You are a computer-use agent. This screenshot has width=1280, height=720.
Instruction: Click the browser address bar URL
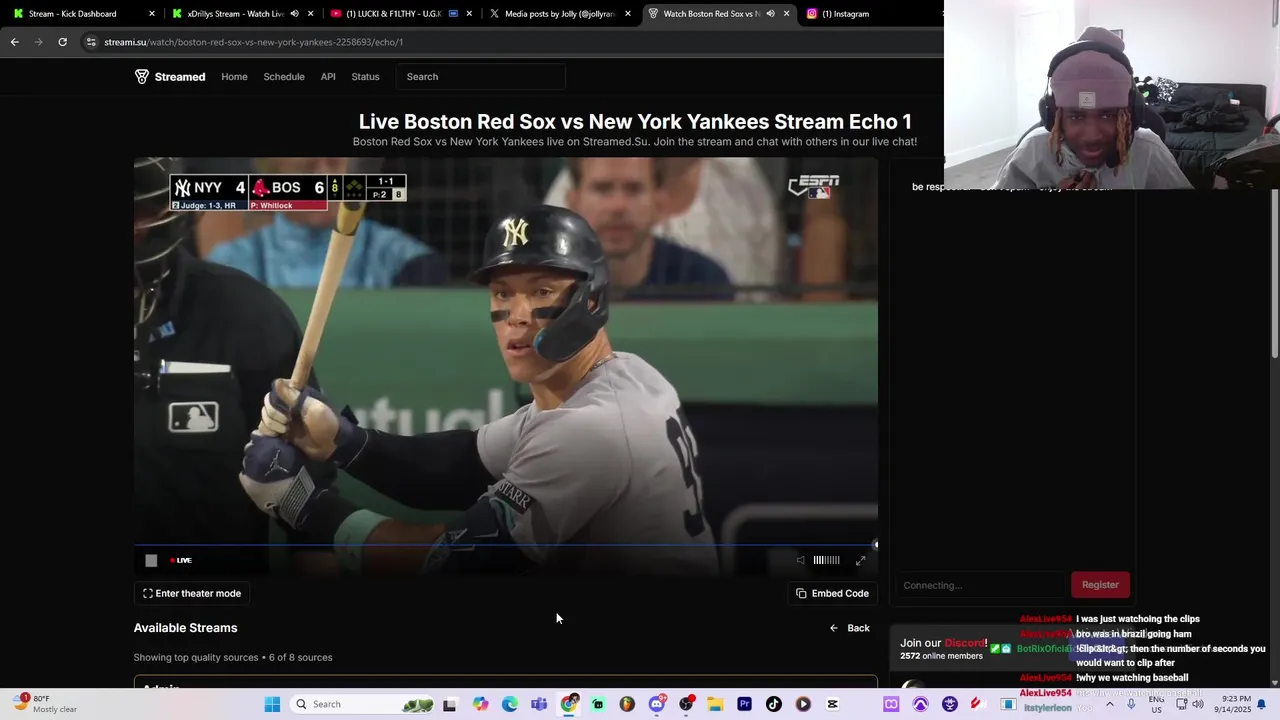click(254, 42)
